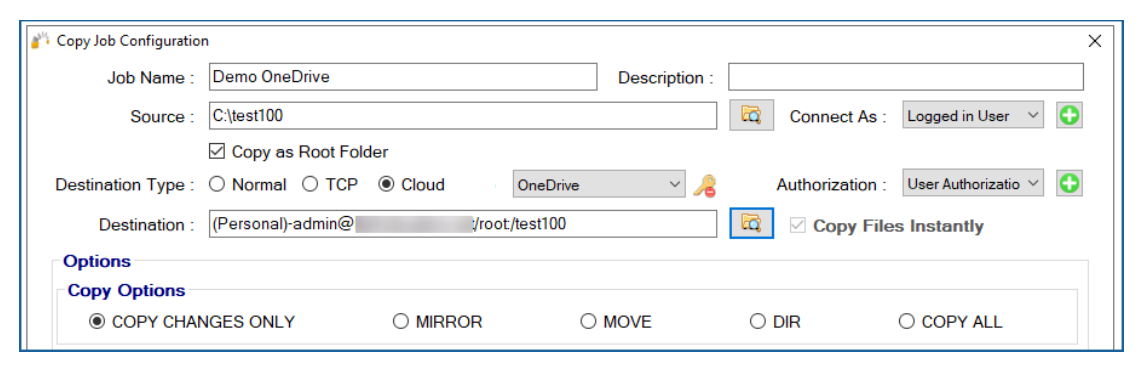Click into the Job Name field
1143x371 pixels.
(402, 77)
